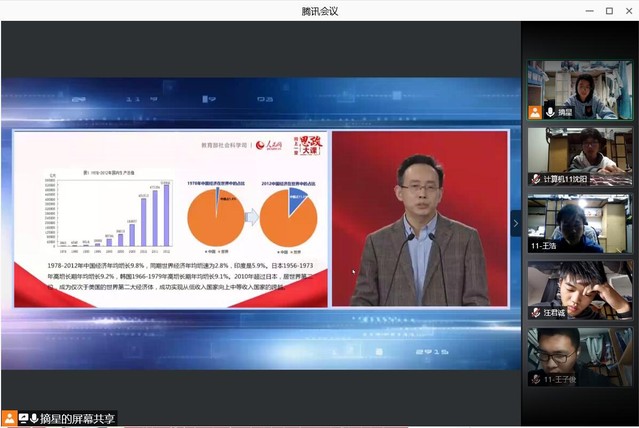Click the host badge on 摘星's video tile
The width and height of the screenshot is (639, 428).
535,113
